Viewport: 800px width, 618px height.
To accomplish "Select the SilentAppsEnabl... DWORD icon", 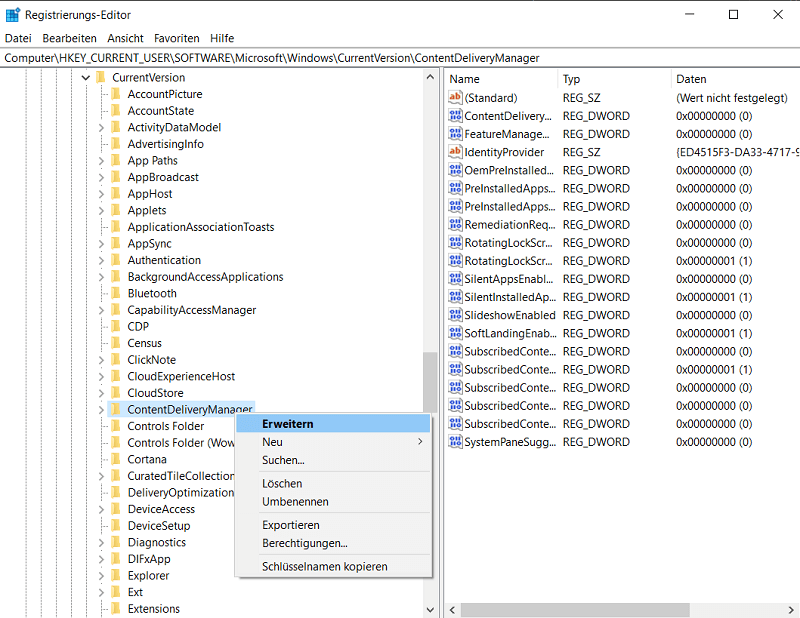I will (455, 279).
